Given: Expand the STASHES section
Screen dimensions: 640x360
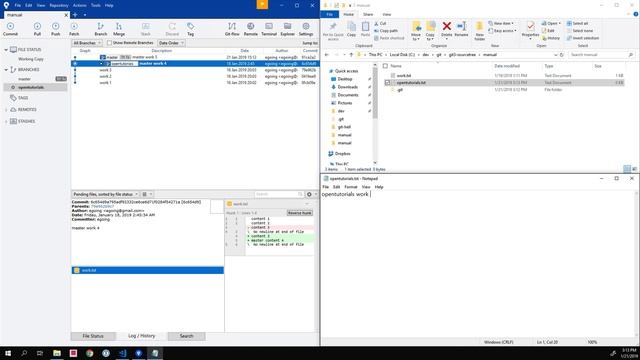Looking at the screenshot, I should [x=6, y=121].
